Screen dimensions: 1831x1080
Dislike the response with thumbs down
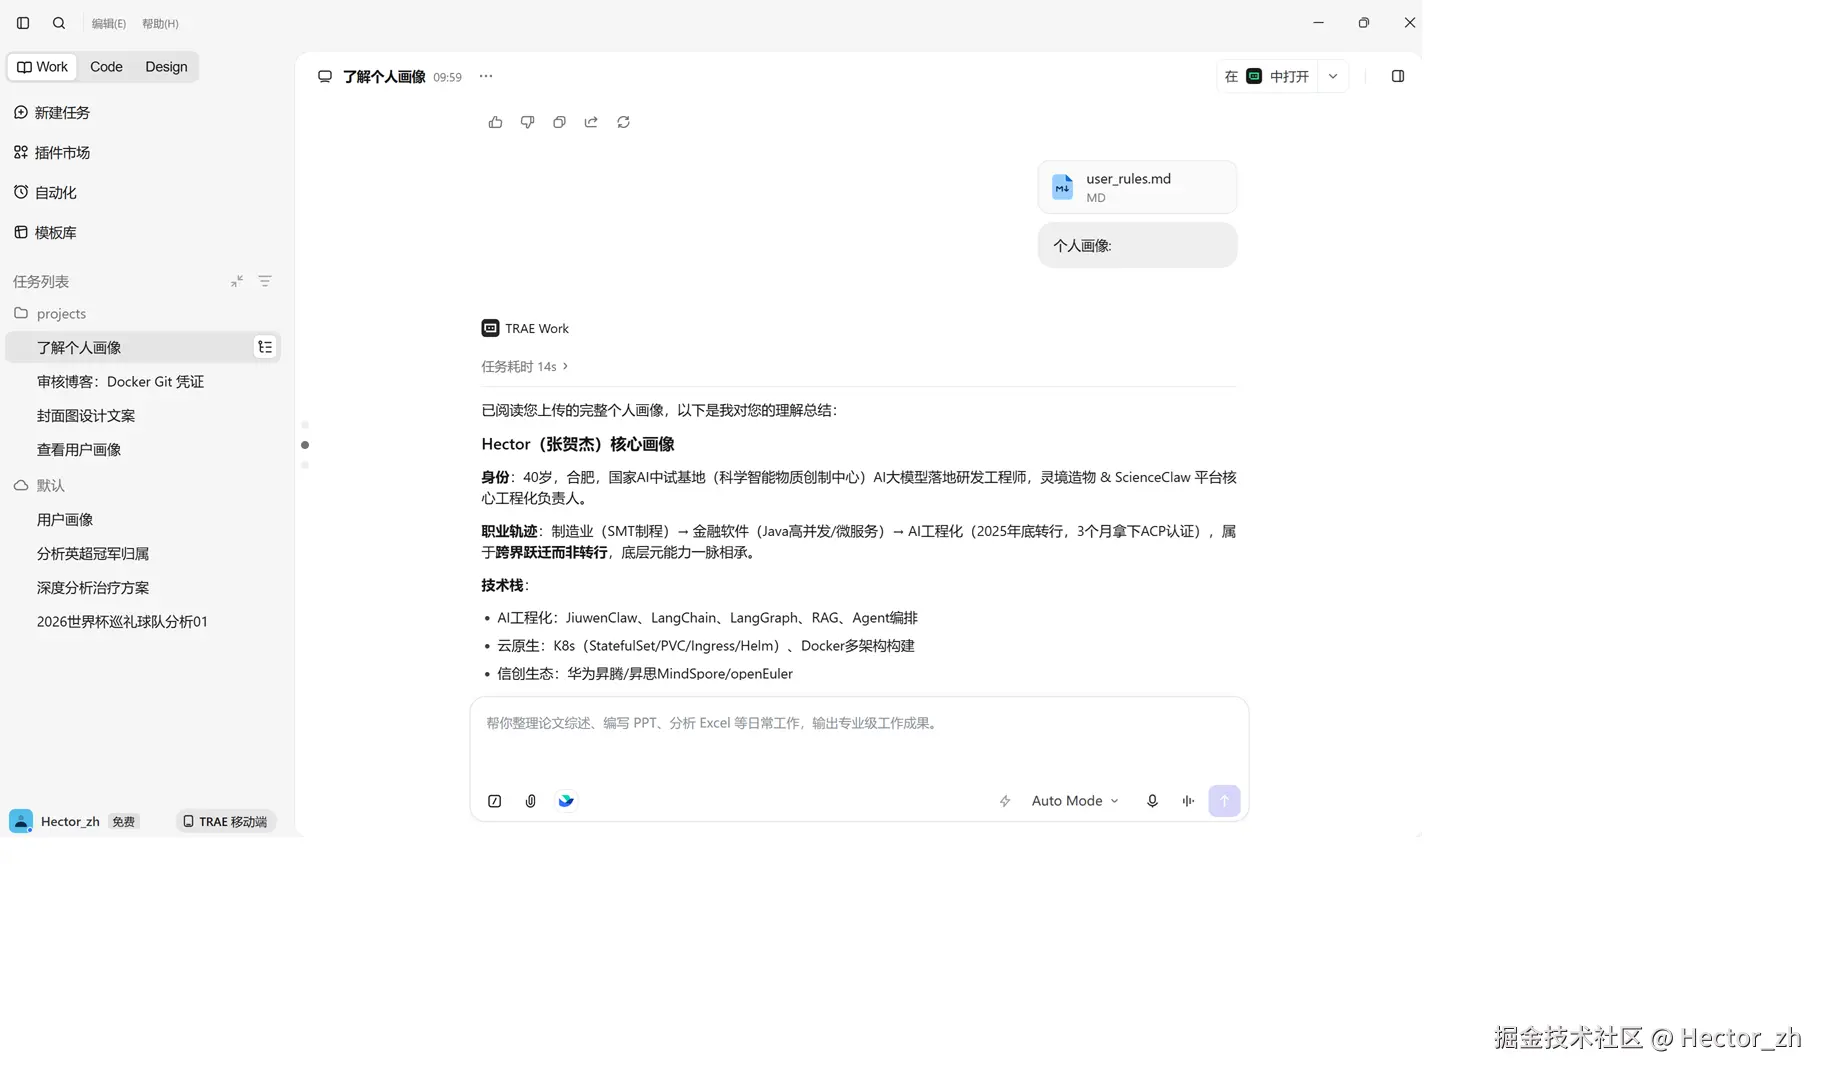[527, 123]
